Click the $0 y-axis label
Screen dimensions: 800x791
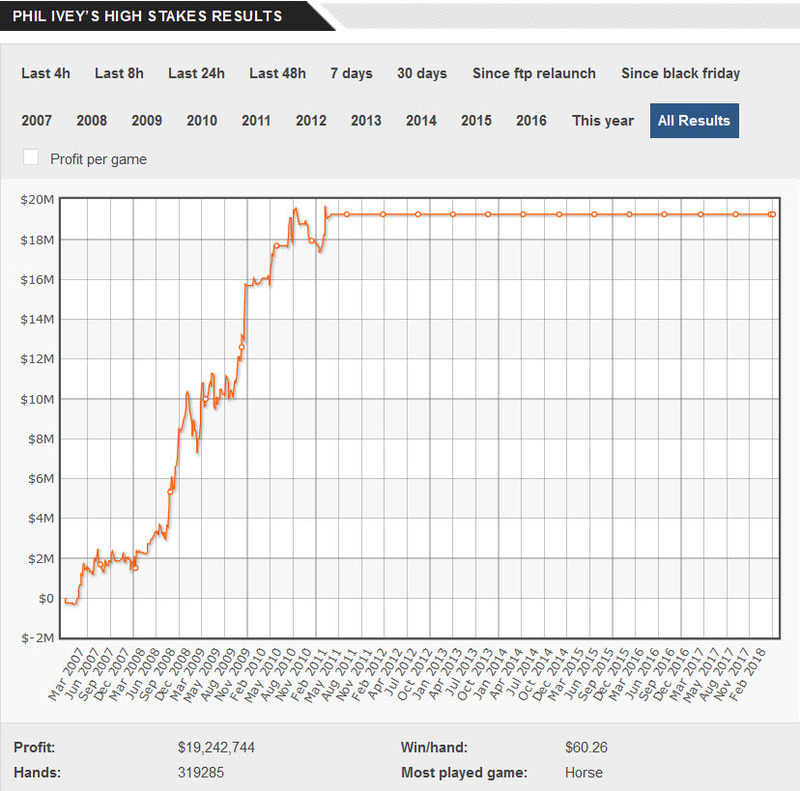46,598
